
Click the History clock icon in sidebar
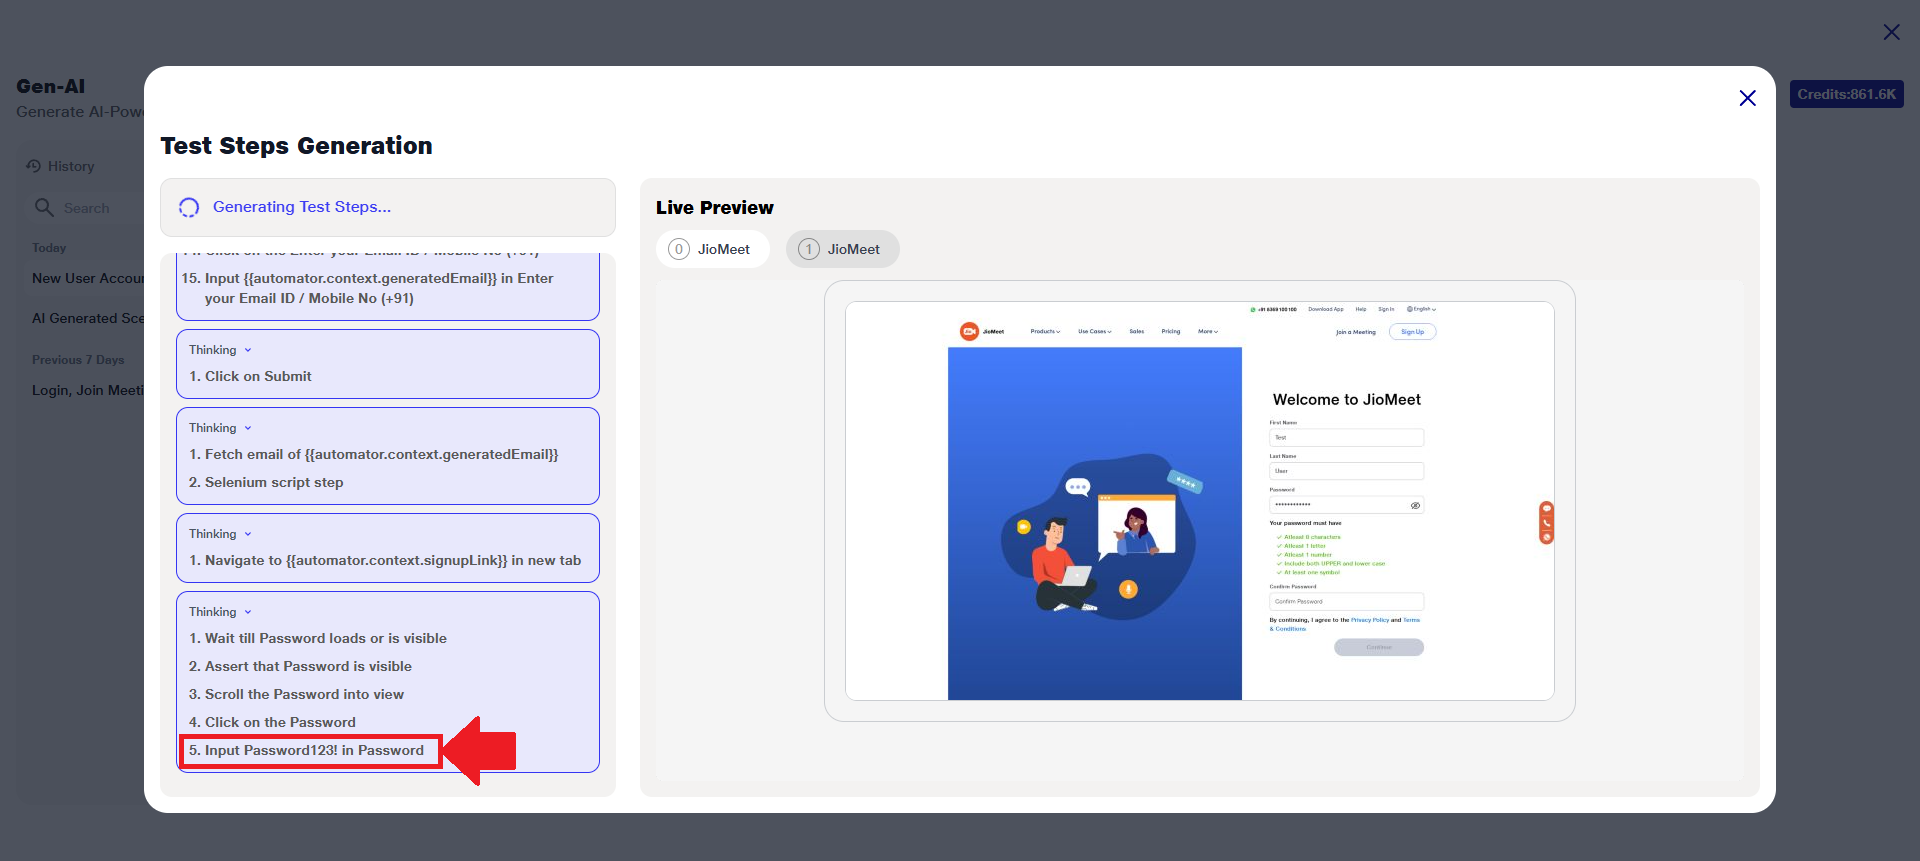[34, 166]
